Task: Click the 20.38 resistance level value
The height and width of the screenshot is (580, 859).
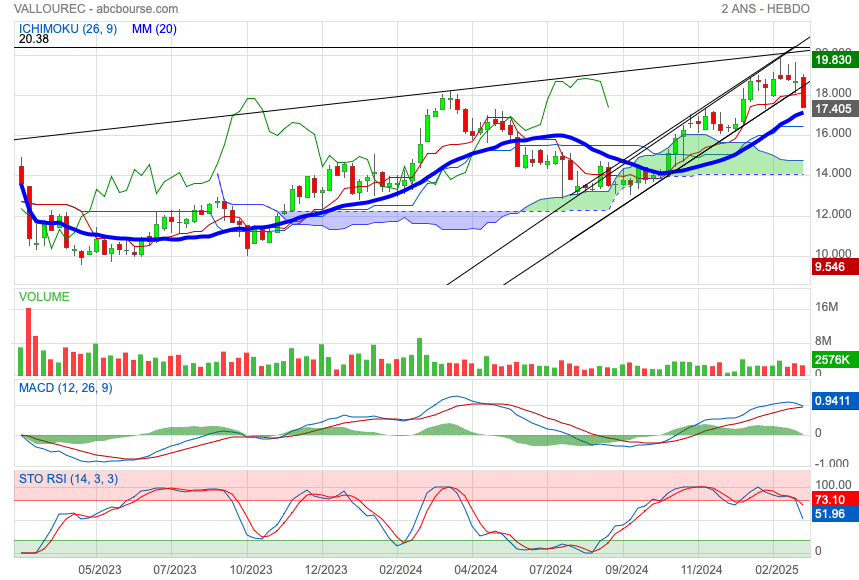Action: 33,39
